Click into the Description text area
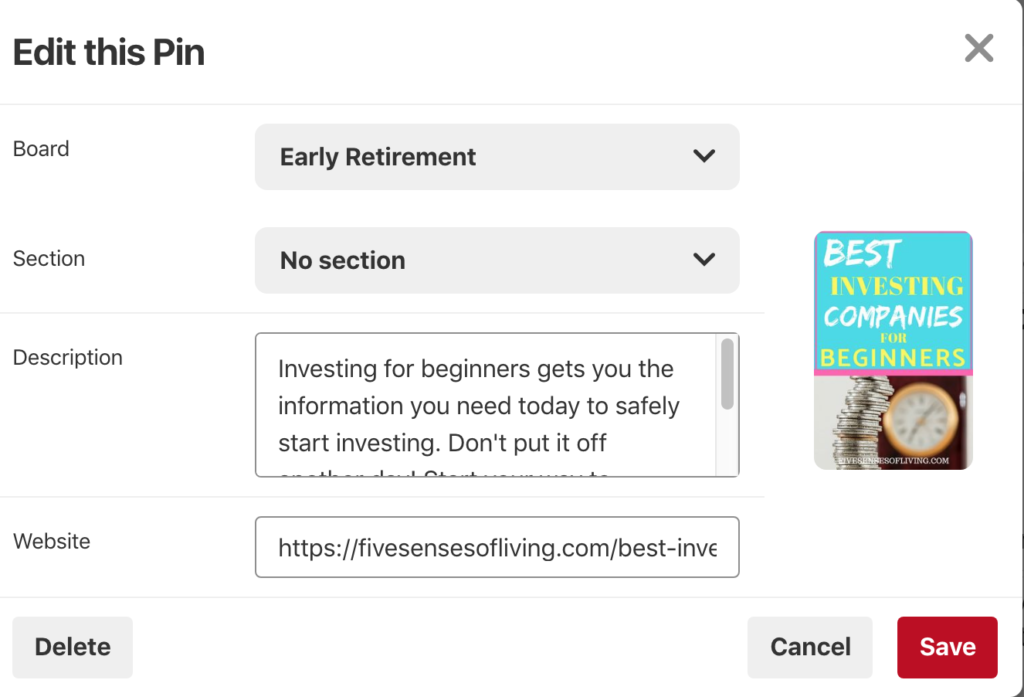 tap(485, 405)
